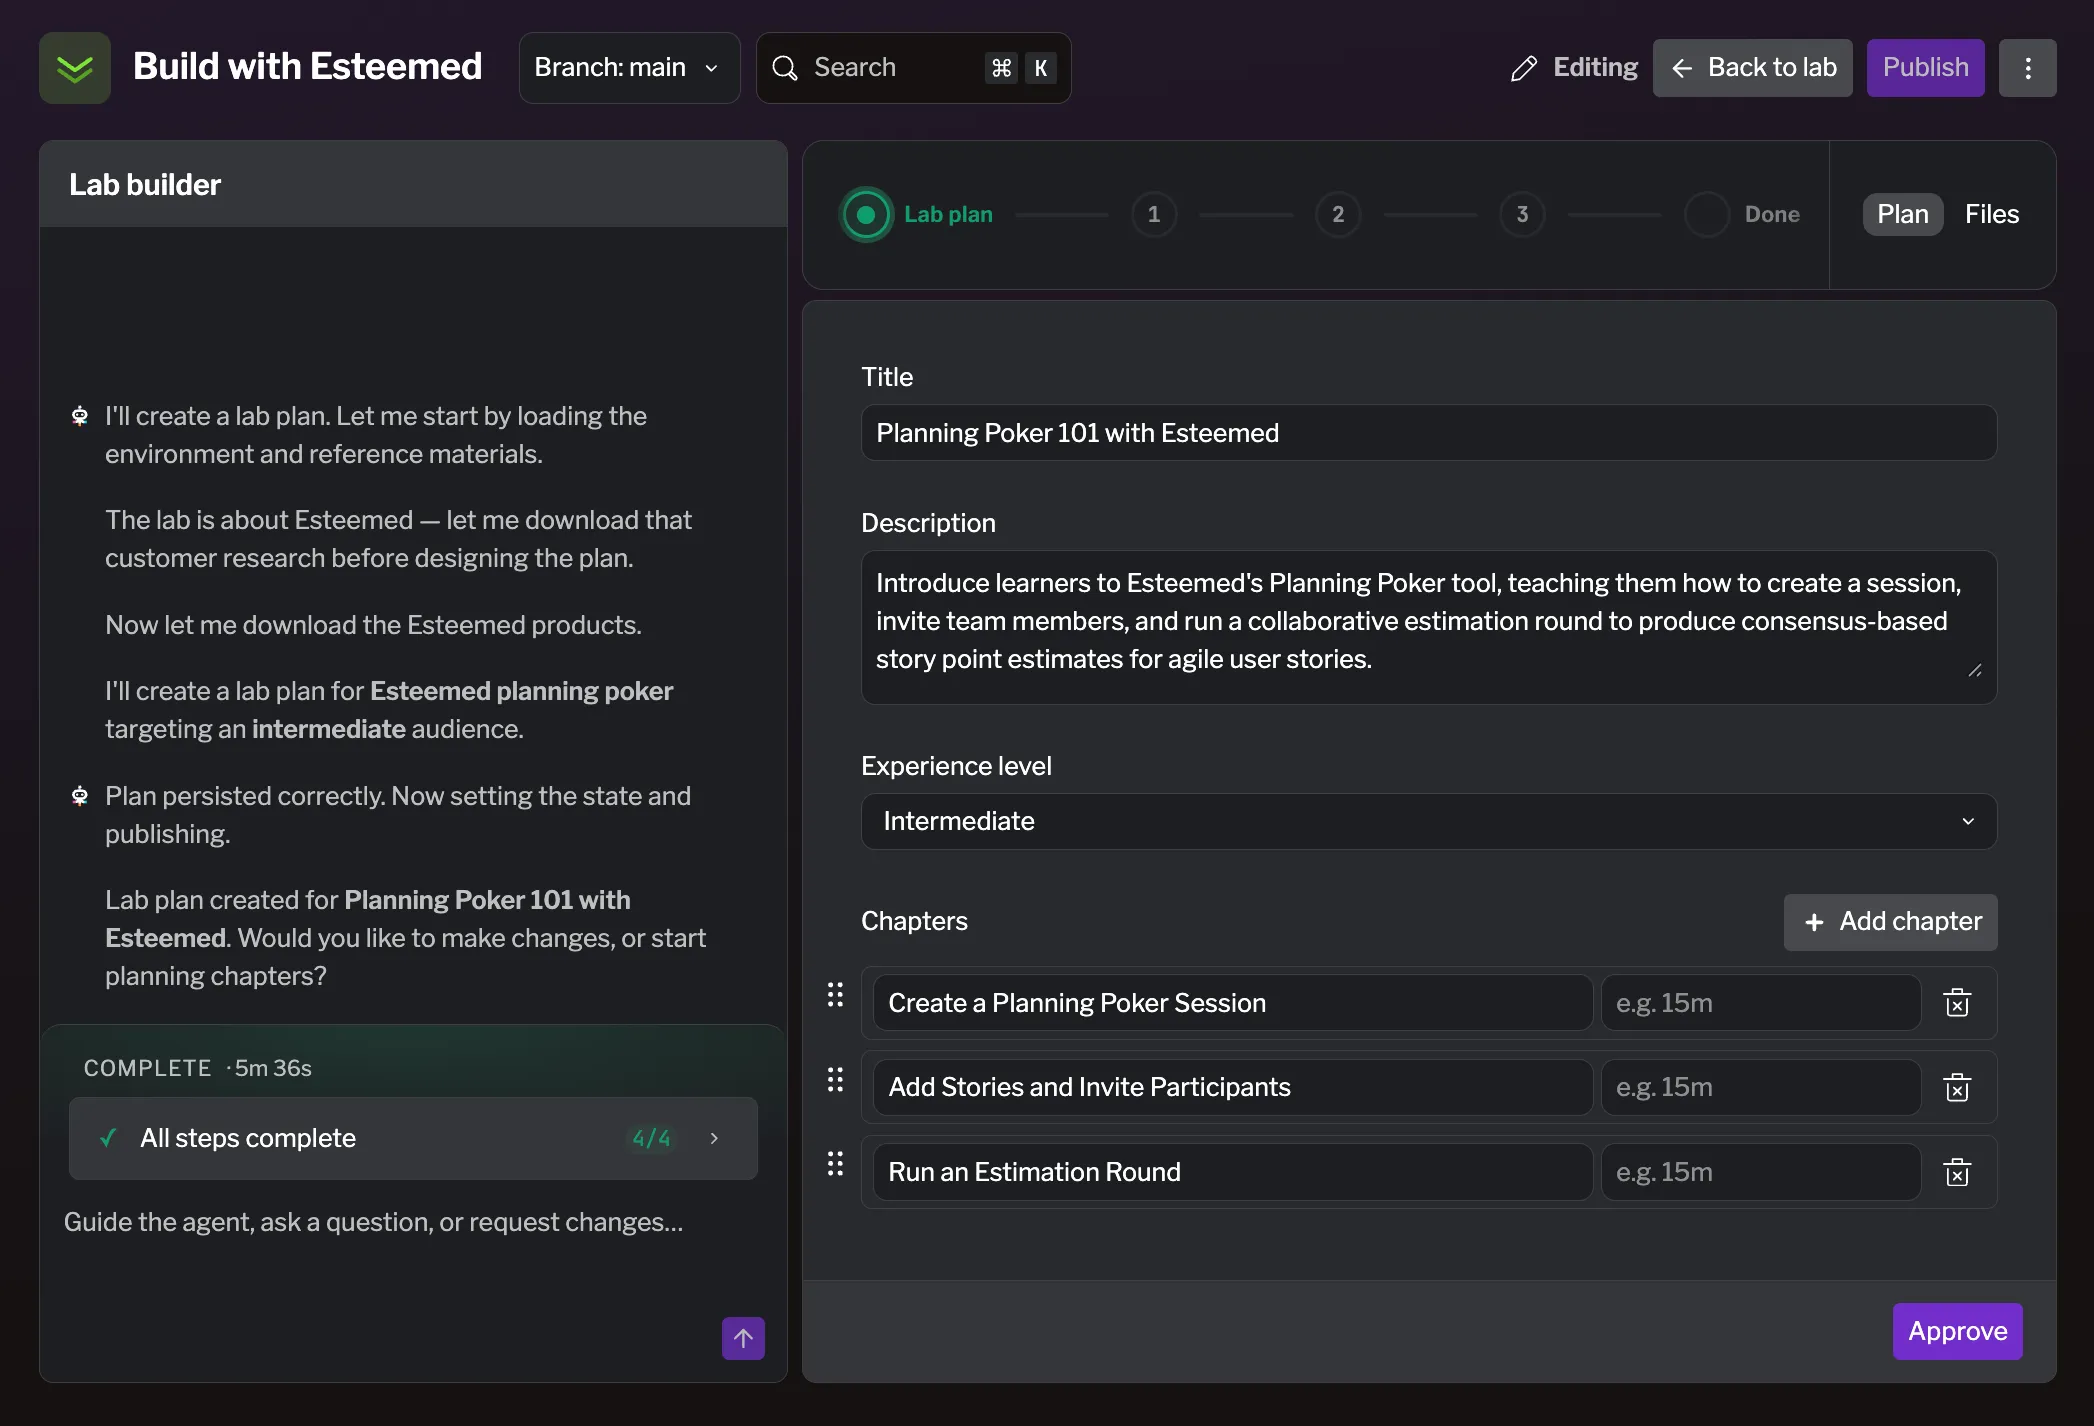Screen dimensions: 2094x1426
Task: Click the agent icon beside Plan persisted message
Action: click(x=80, y=796)
